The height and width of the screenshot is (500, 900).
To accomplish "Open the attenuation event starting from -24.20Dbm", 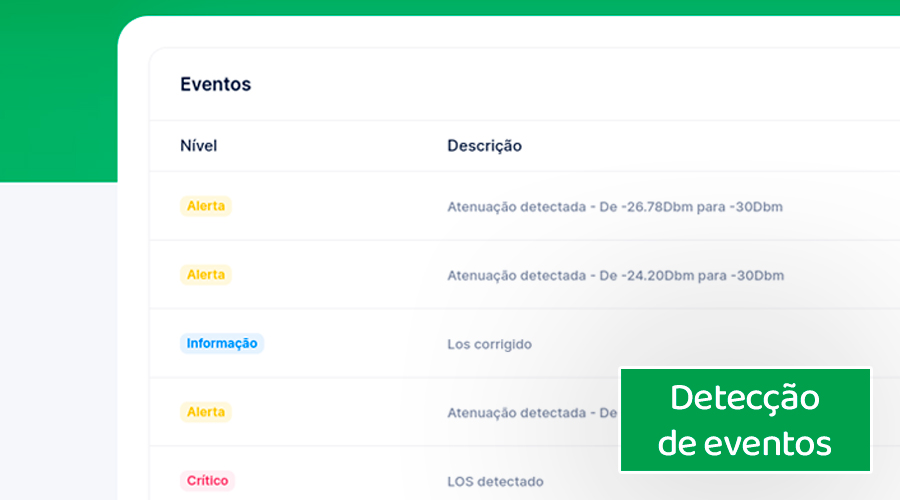I will coord(615,275).
